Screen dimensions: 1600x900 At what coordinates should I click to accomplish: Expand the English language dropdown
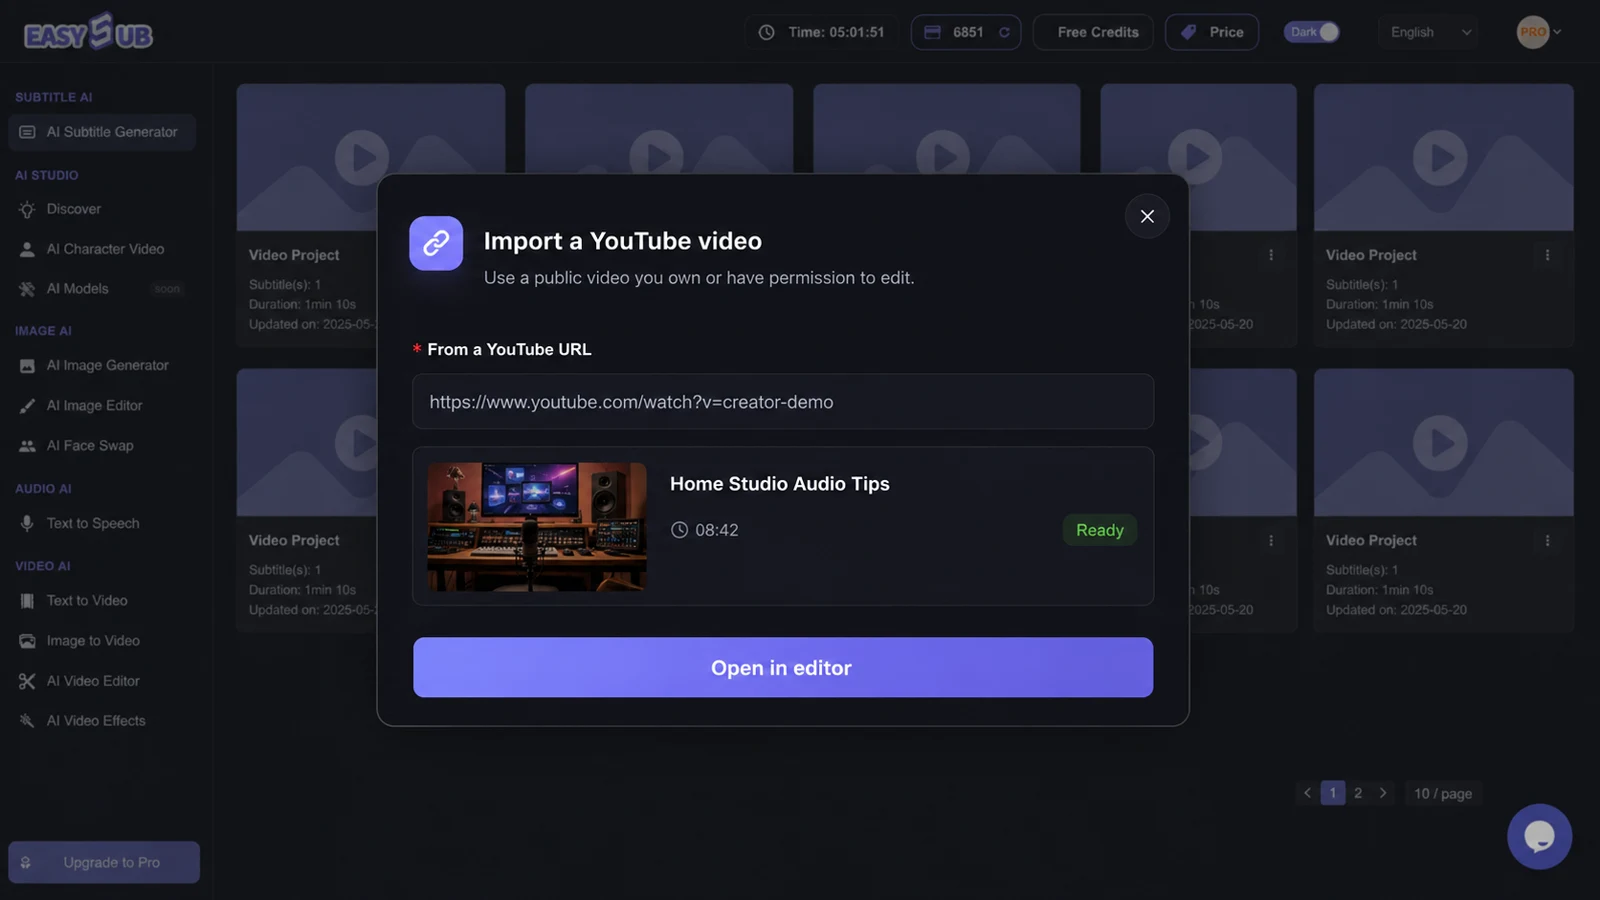pyautogui.click(x=1430, y=32)
